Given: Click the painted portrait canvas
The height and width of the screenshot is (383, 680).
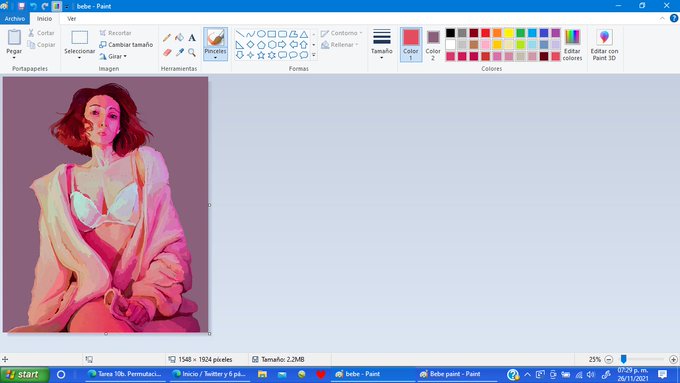Looking at the screenshot, I should [105, 205].
